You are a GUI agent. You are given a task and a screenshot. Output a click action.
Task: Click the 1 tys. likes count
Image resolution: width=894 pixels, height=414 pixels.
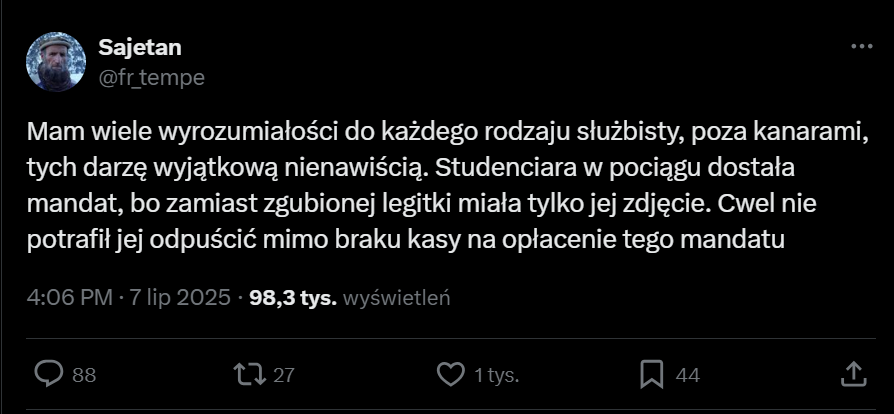pos(496,375)
